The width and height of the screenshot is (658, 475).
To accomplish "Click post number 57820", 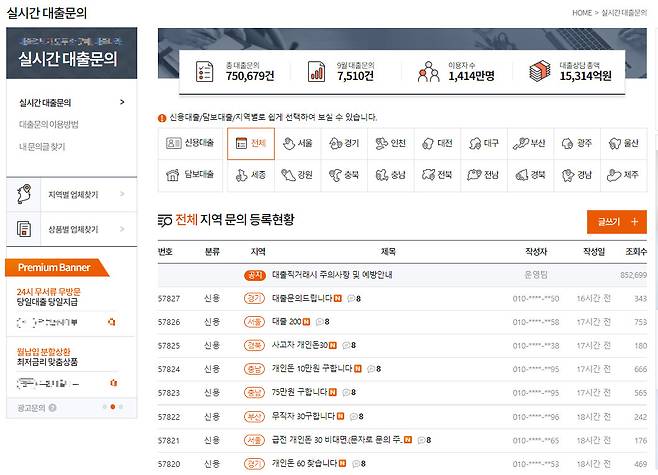I will 169,464.
